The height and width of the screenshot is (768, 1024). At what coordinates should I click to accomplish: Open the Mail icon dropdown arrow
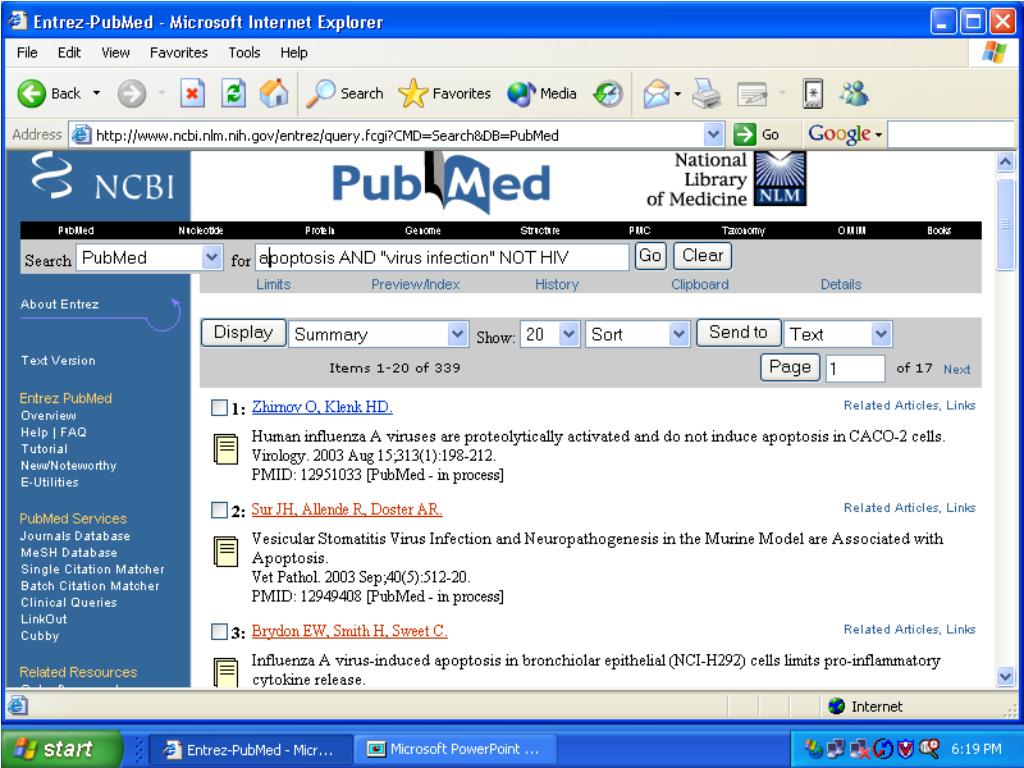[x=677, y=94]
